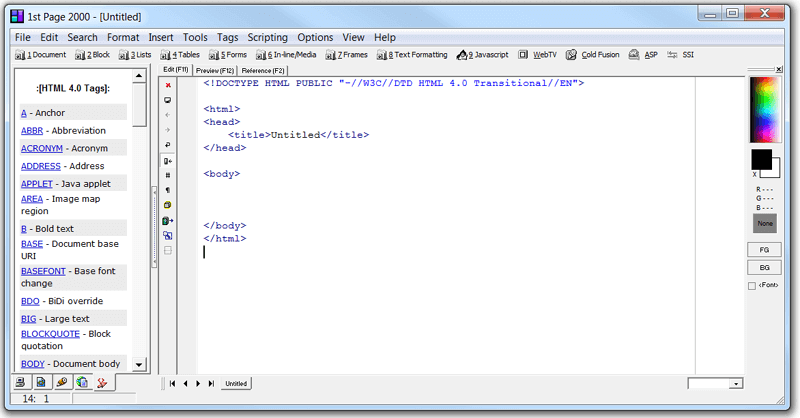The height and width of the screenshot is (418, 800).
Task: Close the color panel with its X
Action: point(779,69)
